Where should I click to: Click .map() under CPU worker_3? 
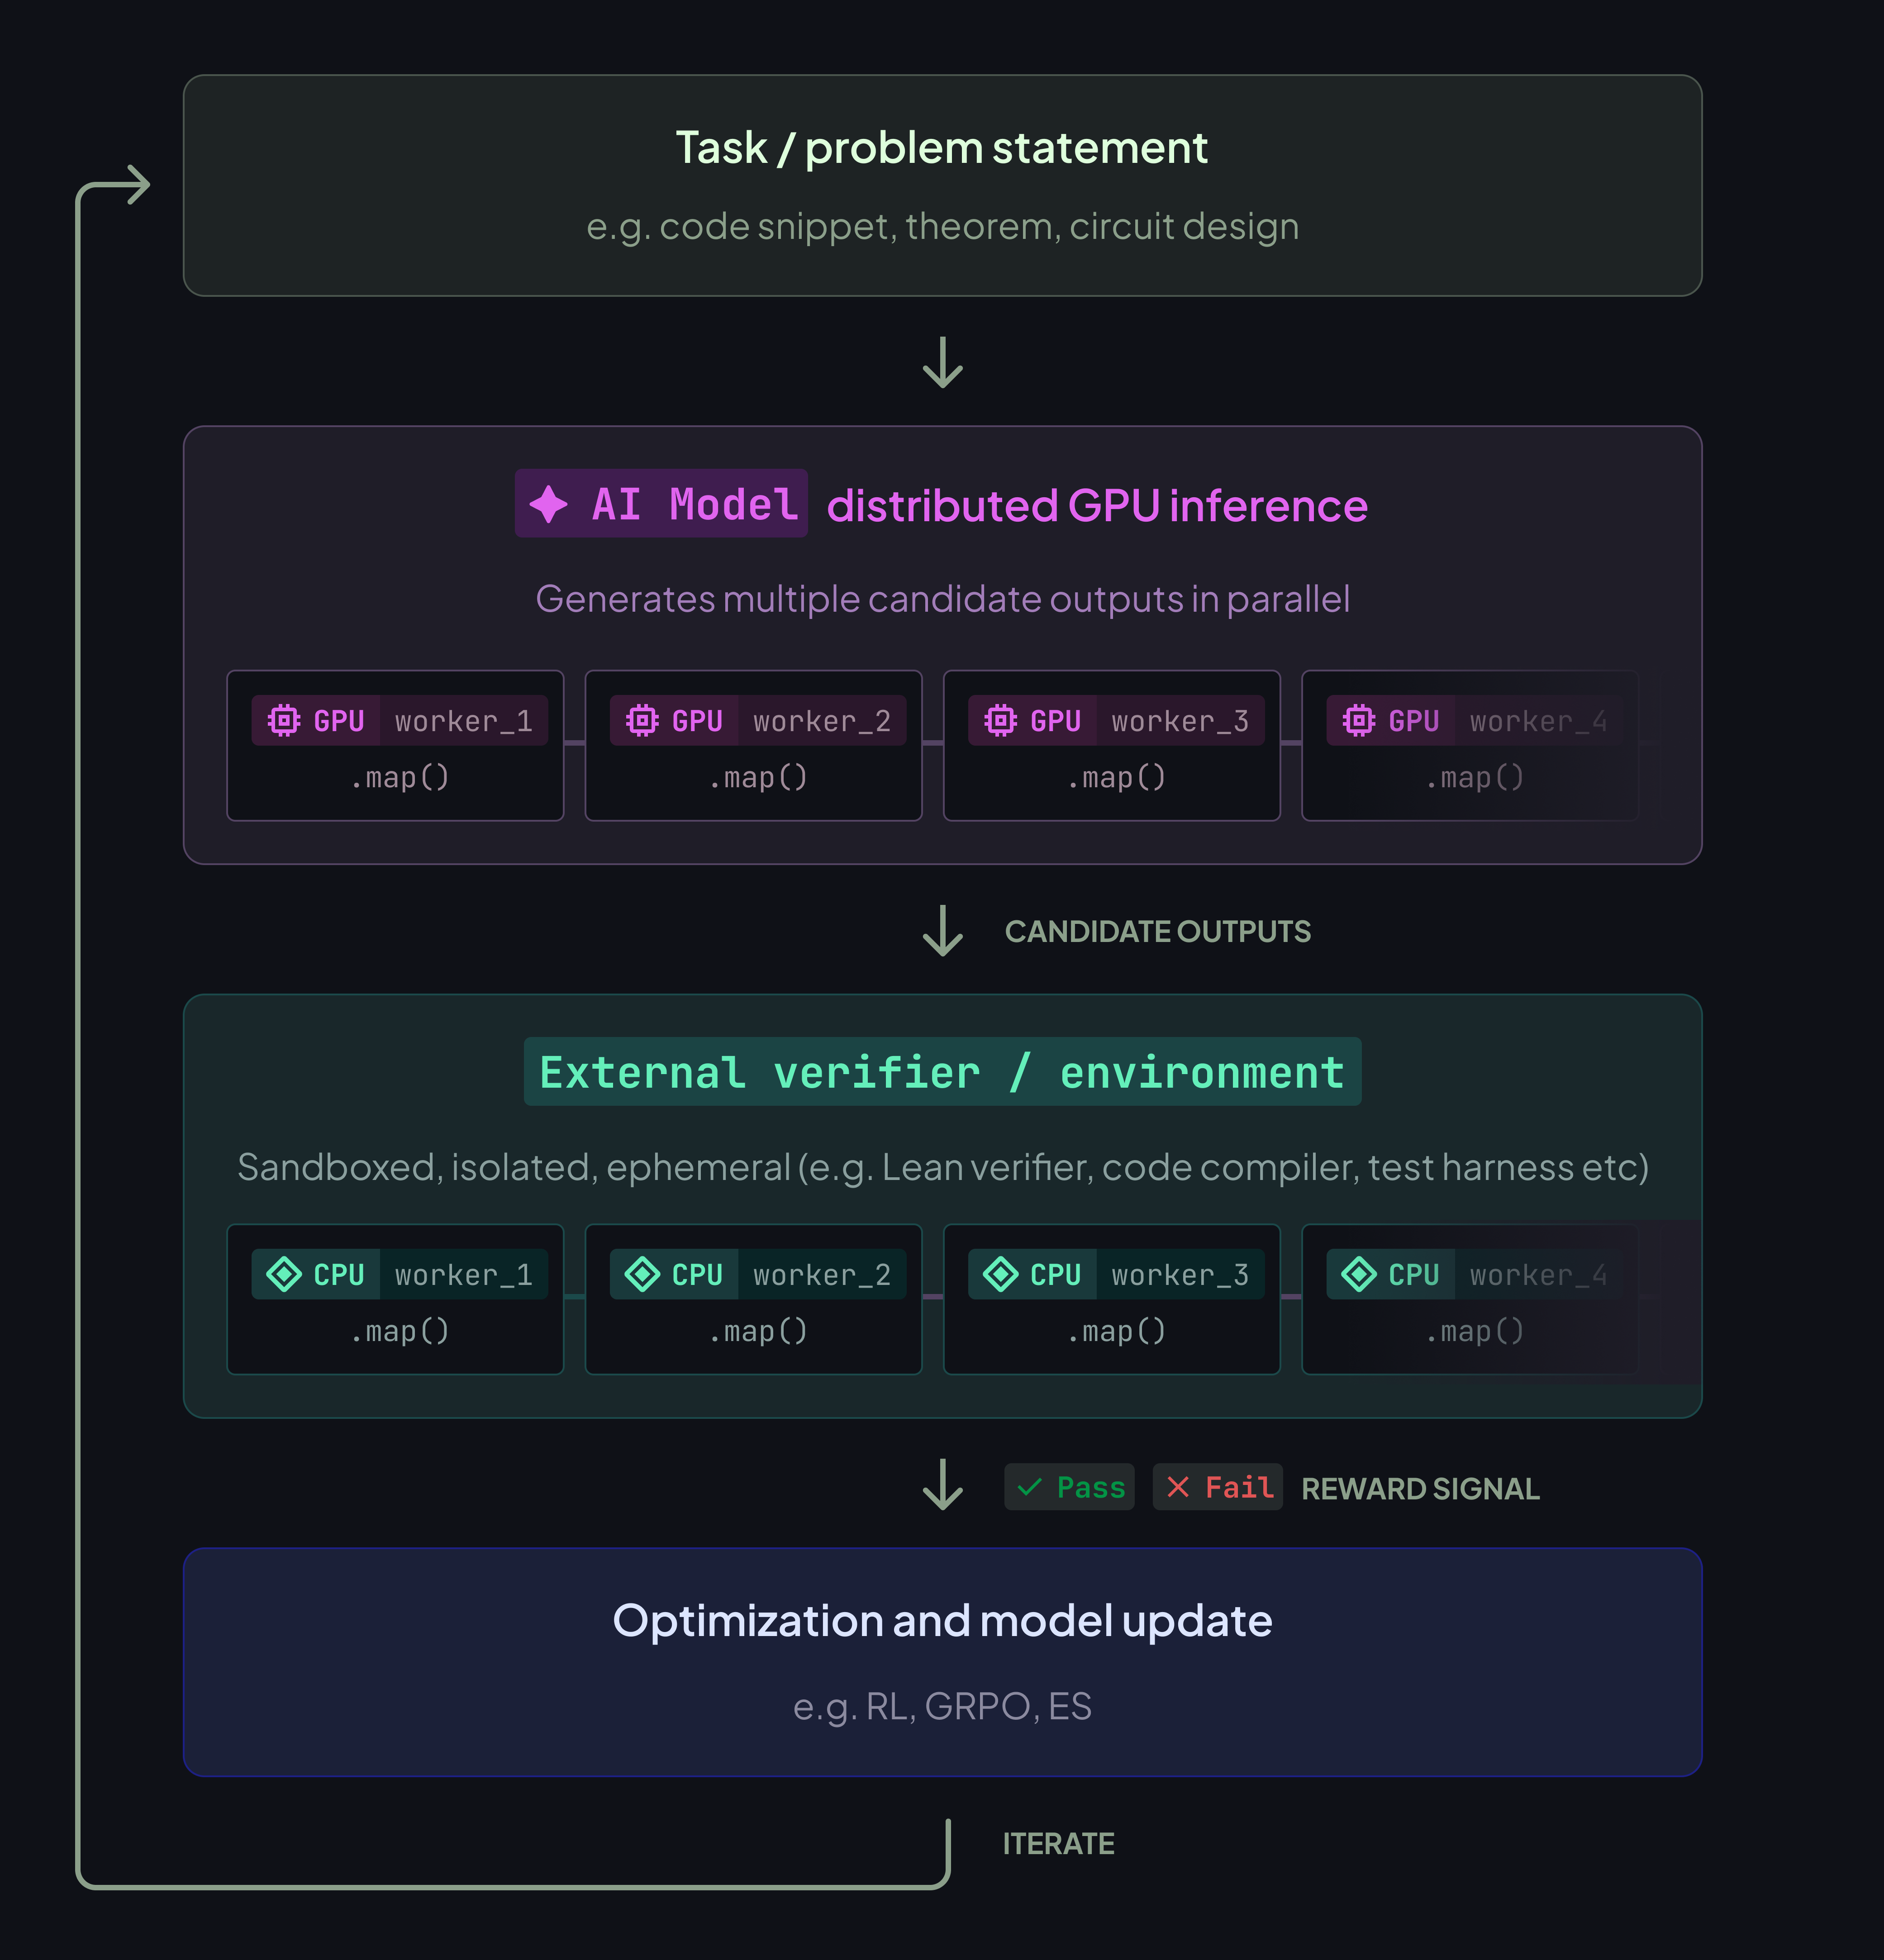click(1116, 1331)
